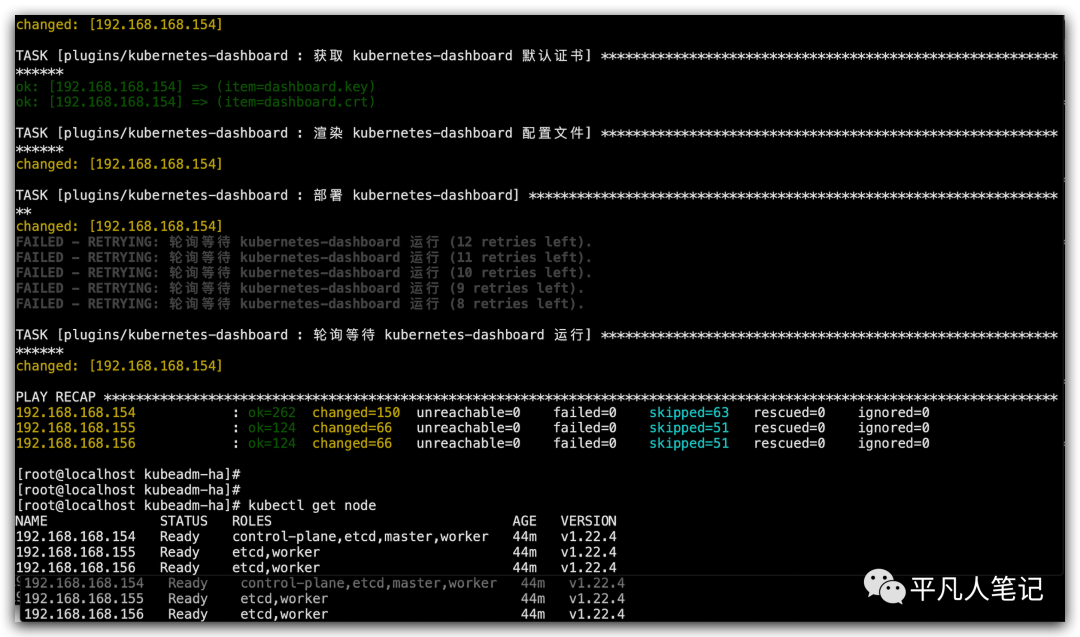Click the AGE column header
This screenshot has height=637, width=1080.
(x=524, y=521)
